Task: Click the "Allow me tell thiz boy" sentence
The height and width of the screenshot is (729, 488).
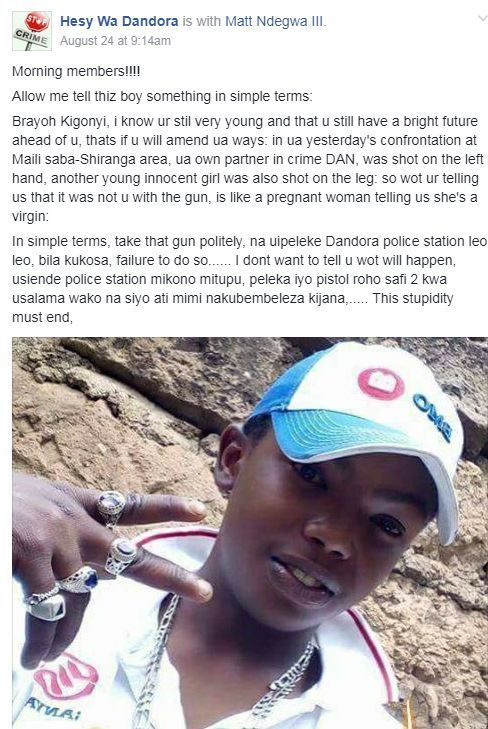Action: [162, 96]
